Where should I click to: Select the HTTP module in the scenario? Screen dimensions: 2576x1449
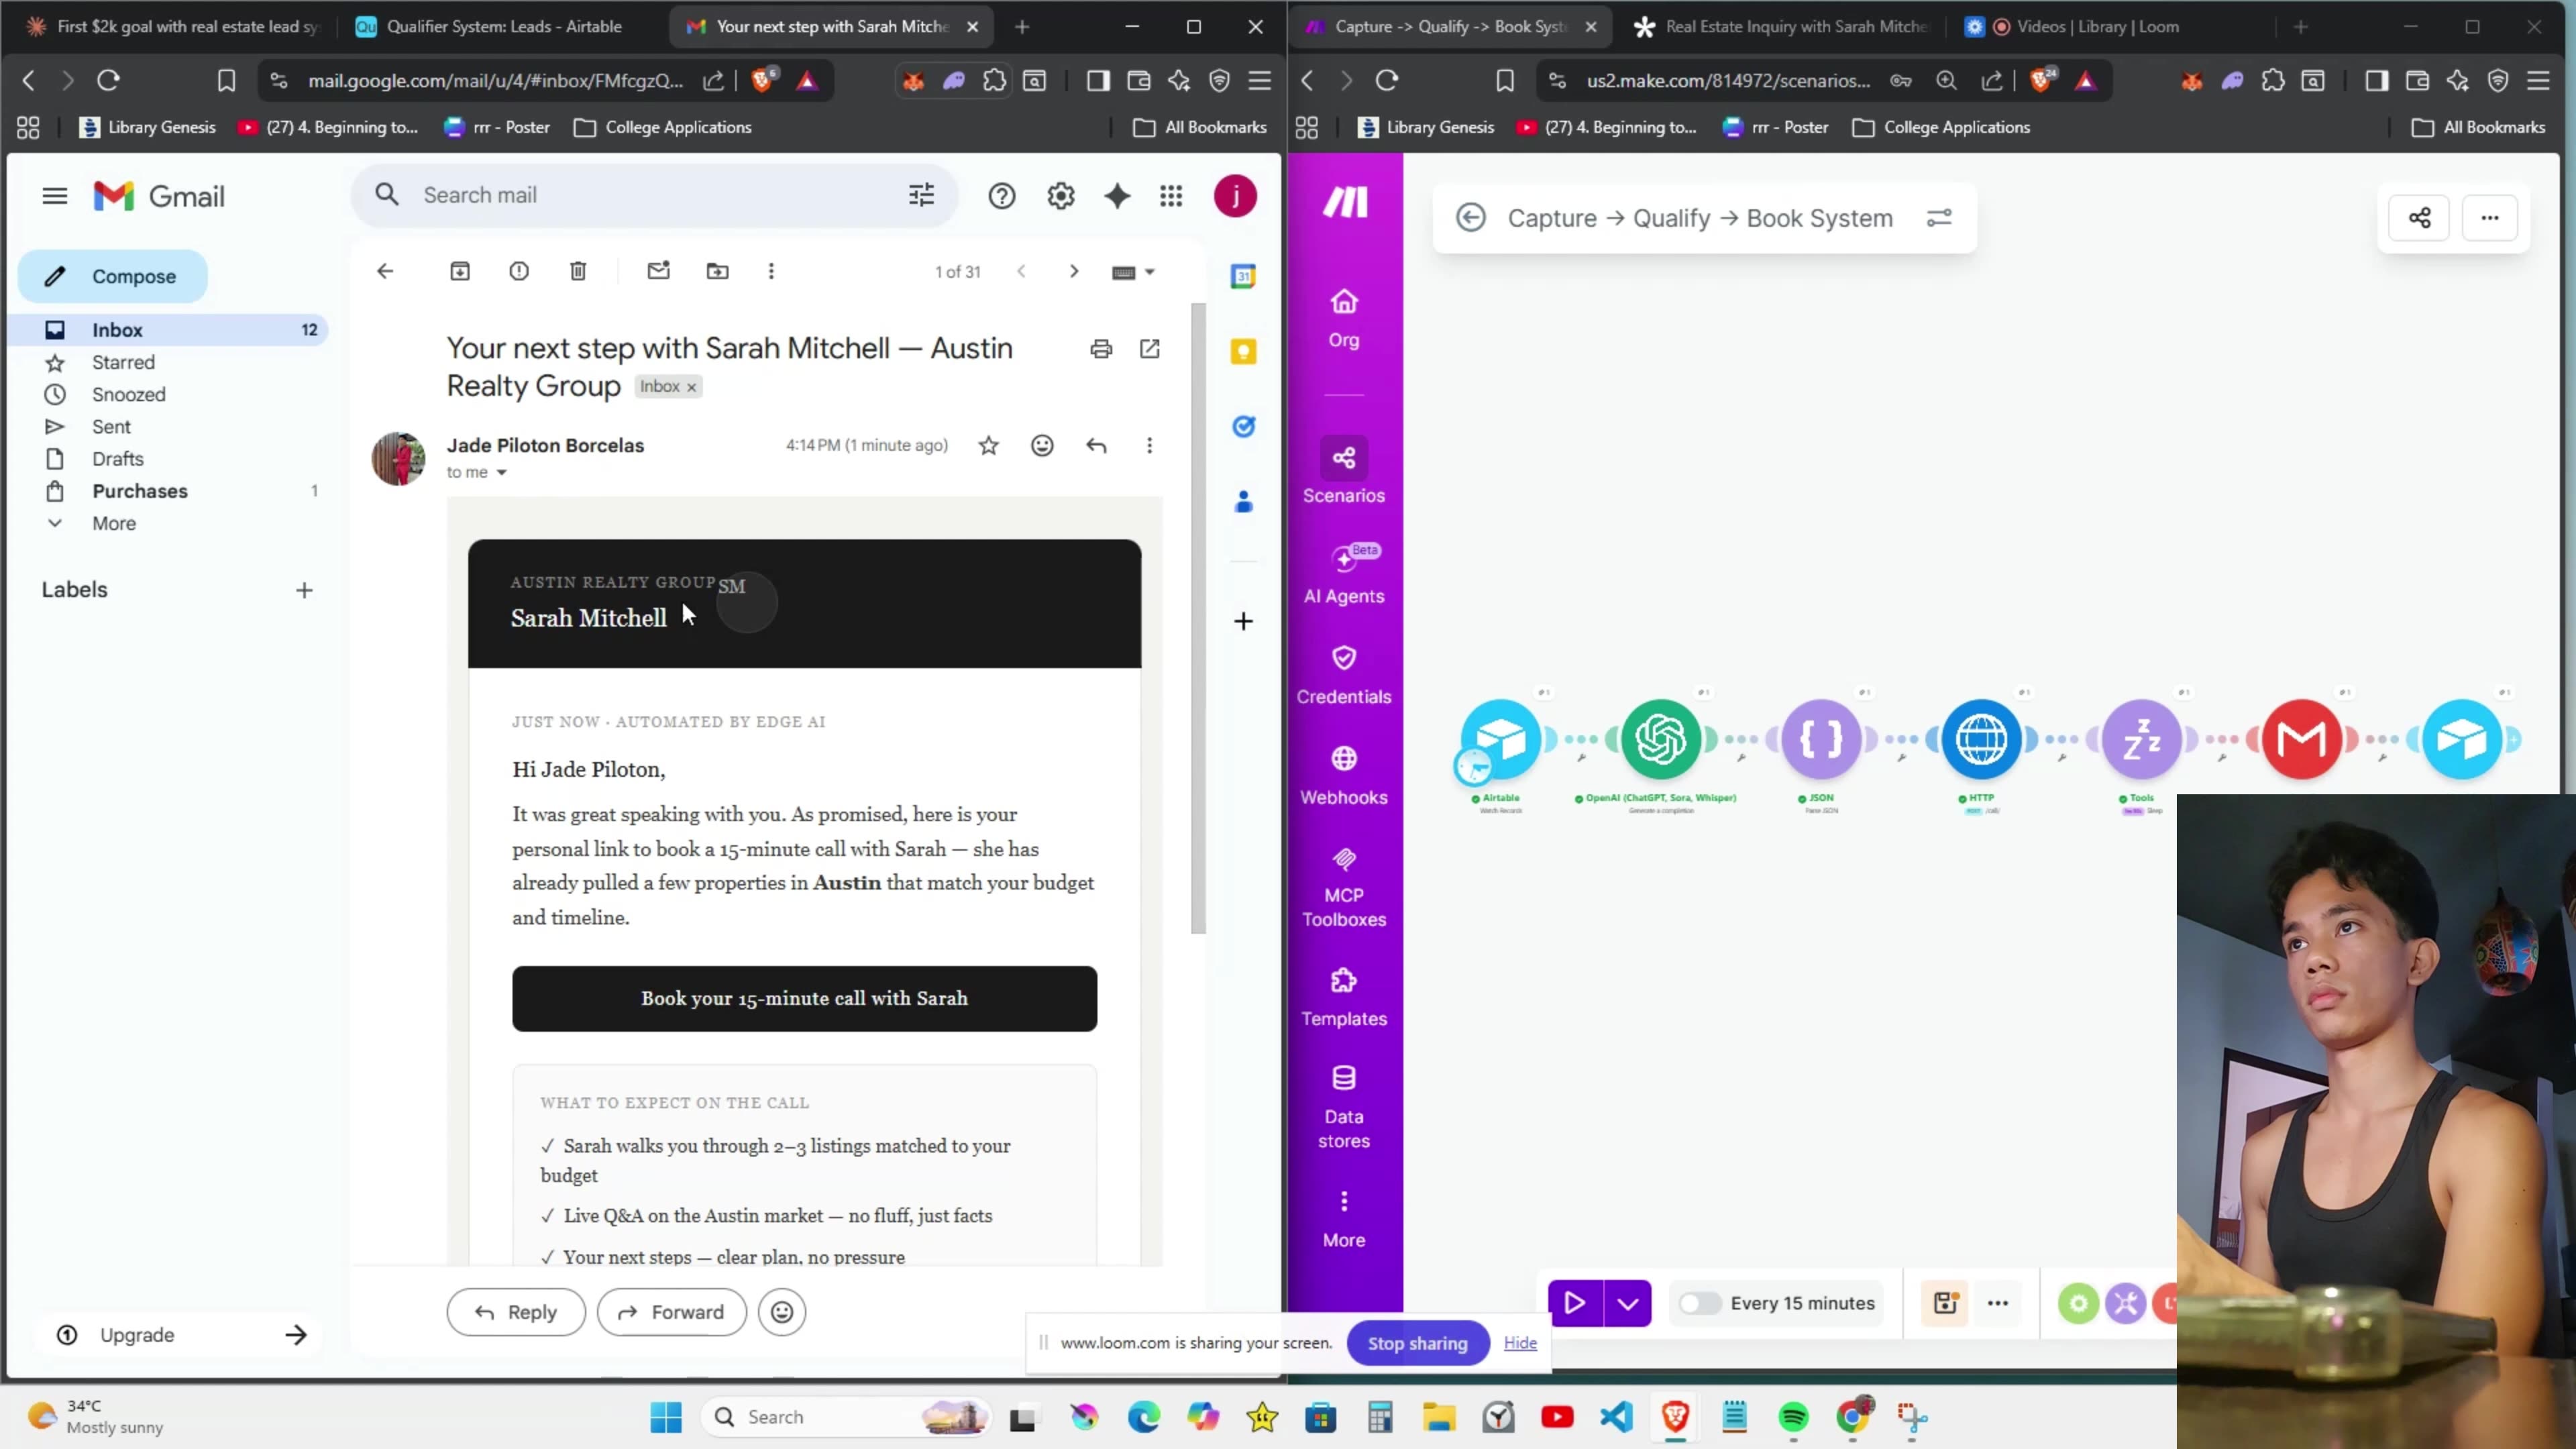point(1981,740)
